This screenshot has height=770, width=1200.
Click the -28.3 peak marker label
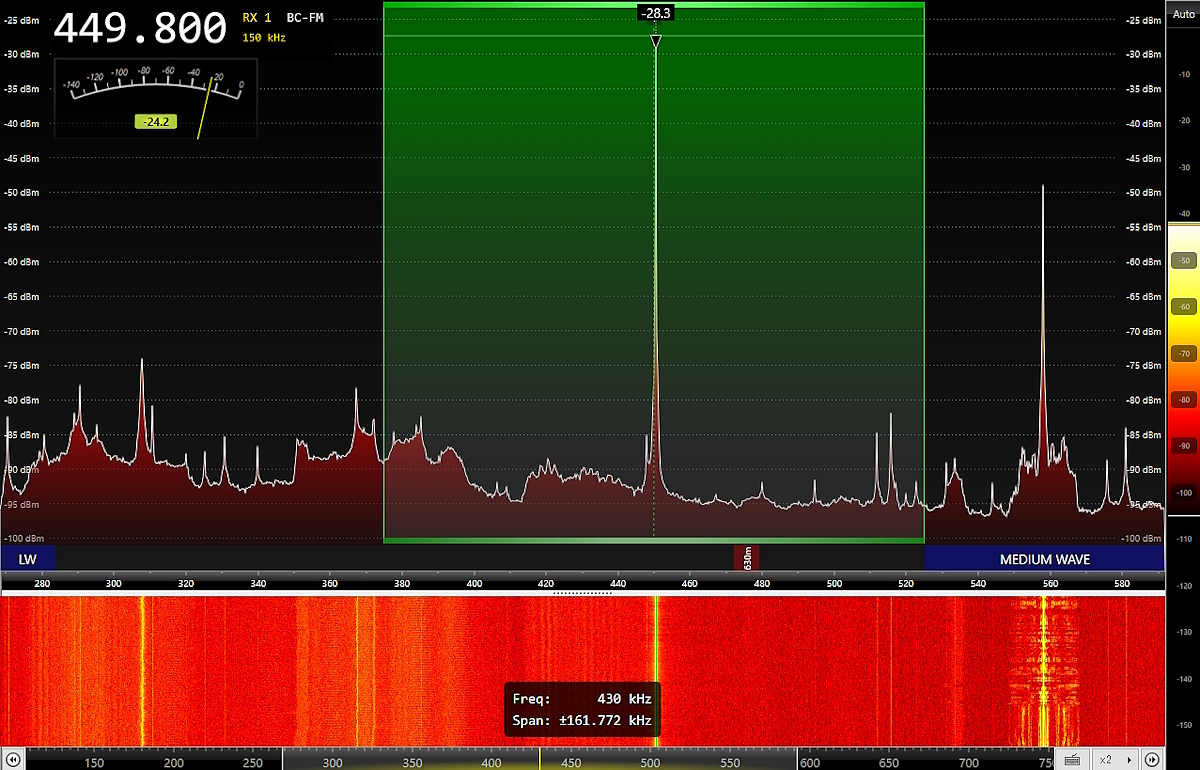pos(655,13)
